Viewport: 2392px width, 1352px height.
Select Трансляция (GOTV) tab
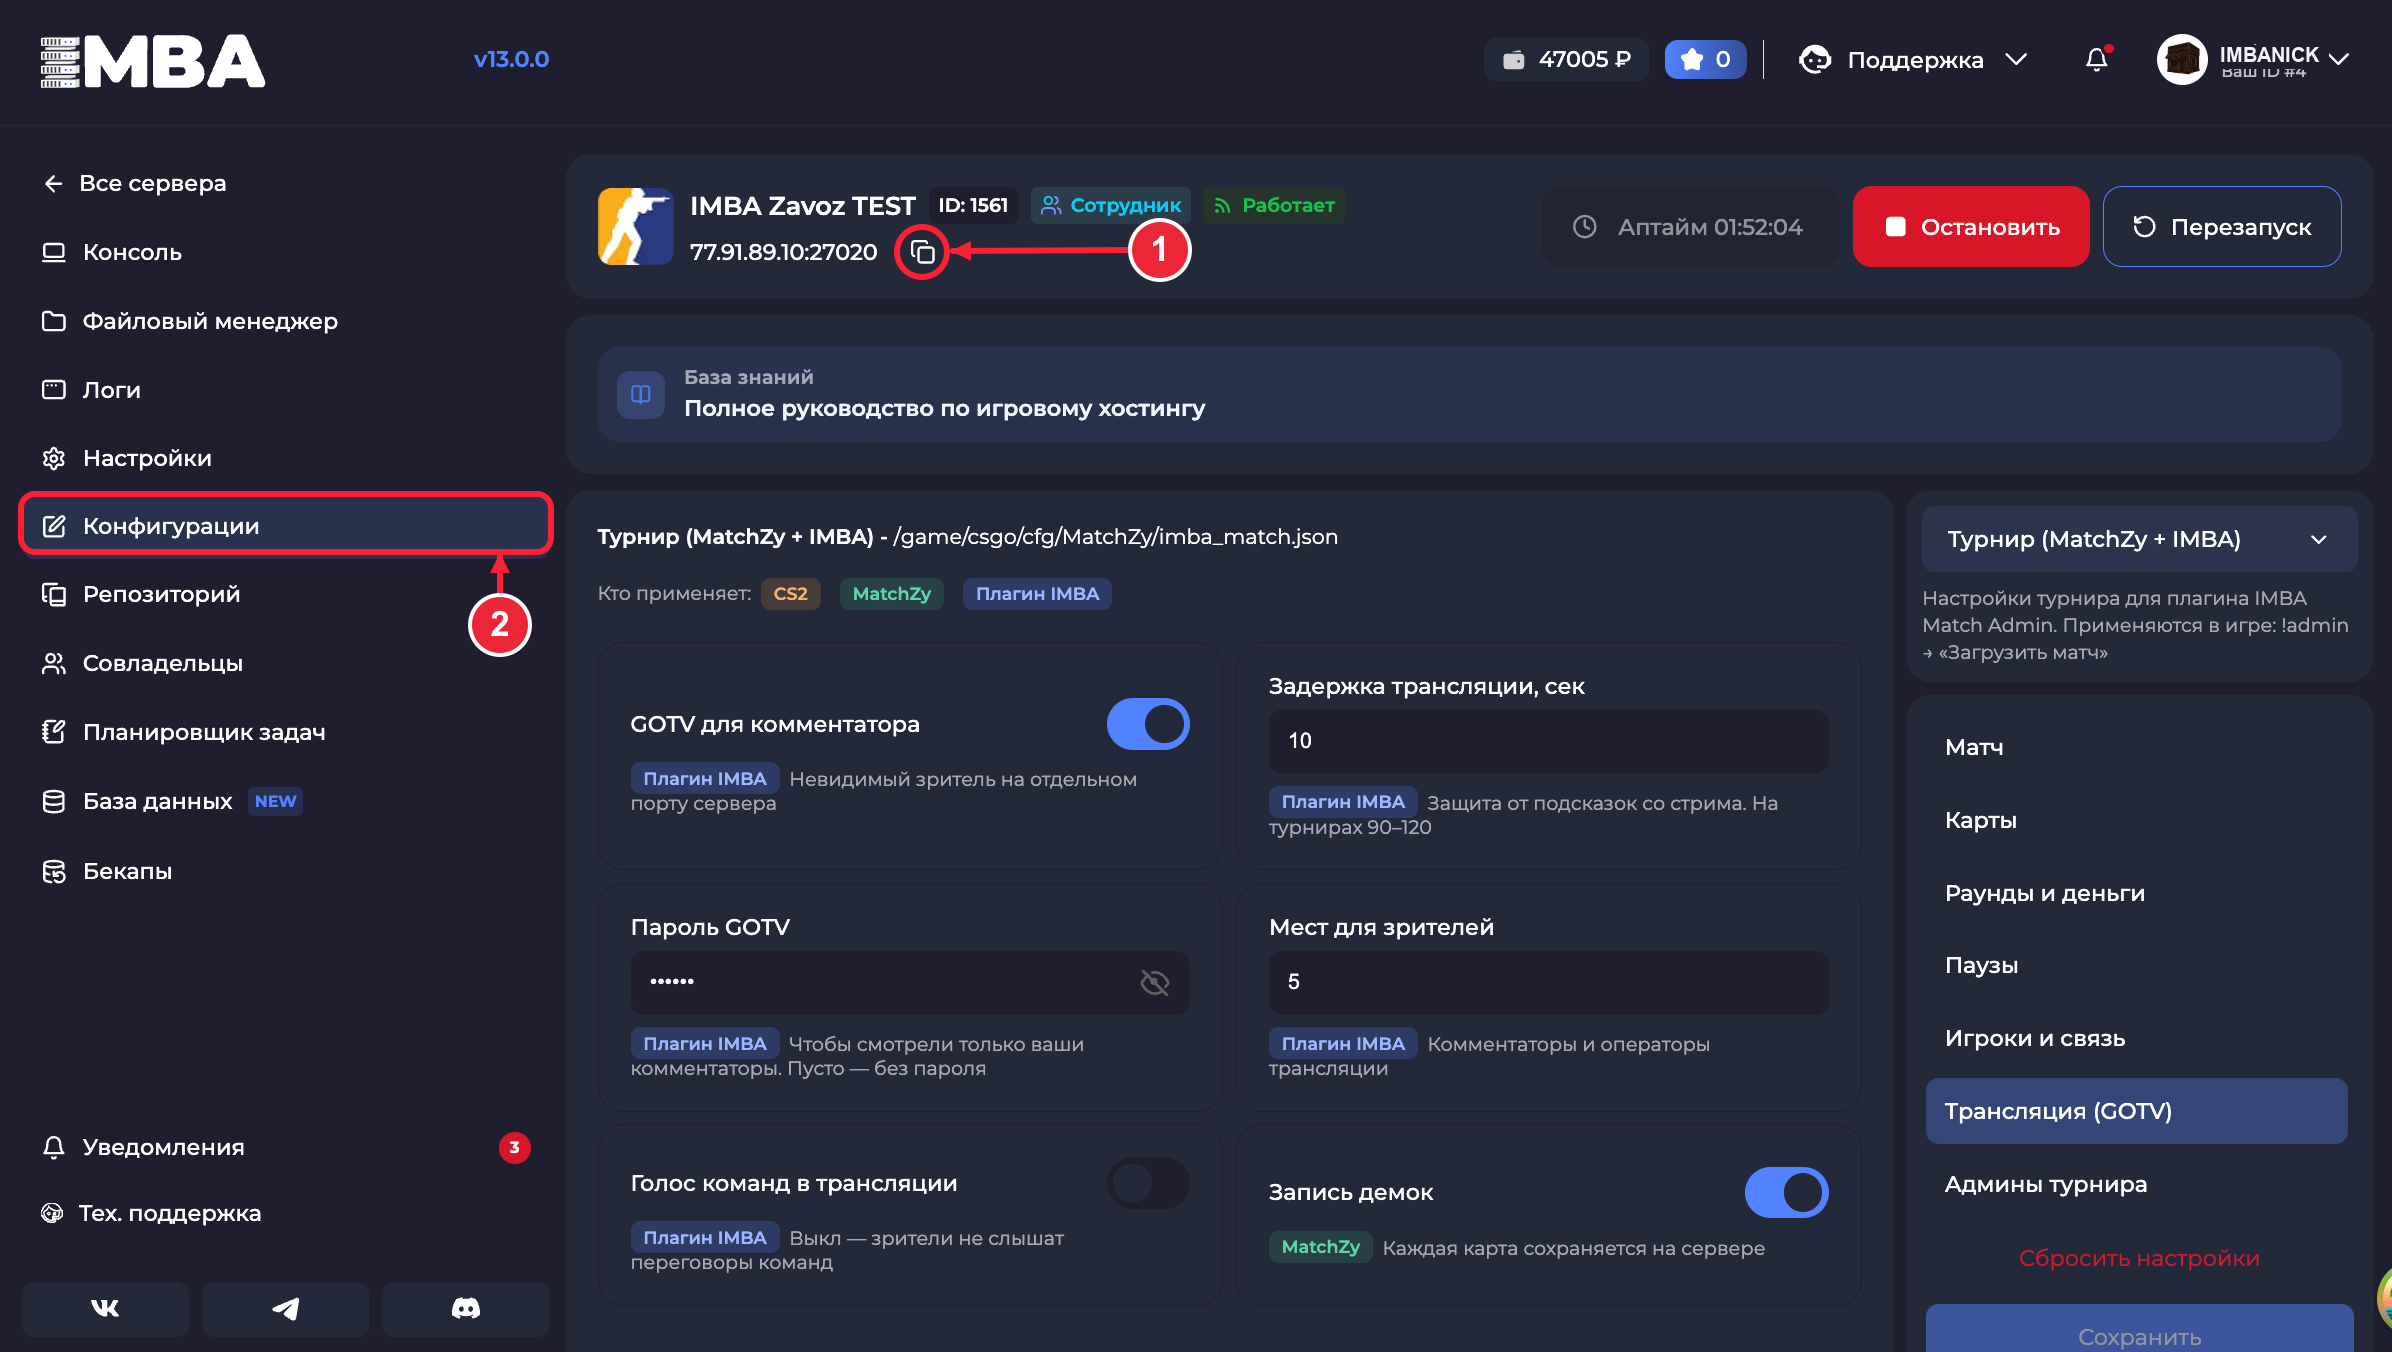[x=2136, y=1111]
